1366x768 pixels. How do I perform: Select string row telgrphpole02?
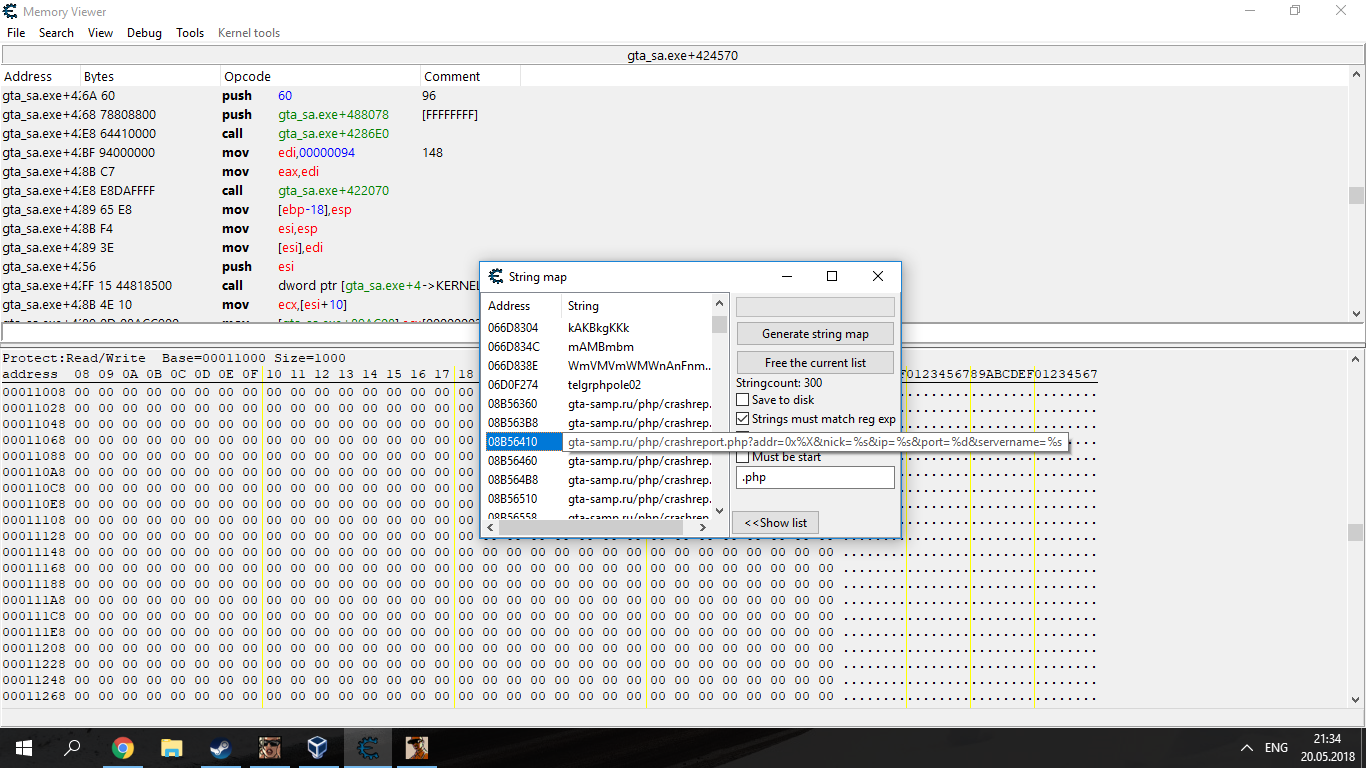(597, 384)
